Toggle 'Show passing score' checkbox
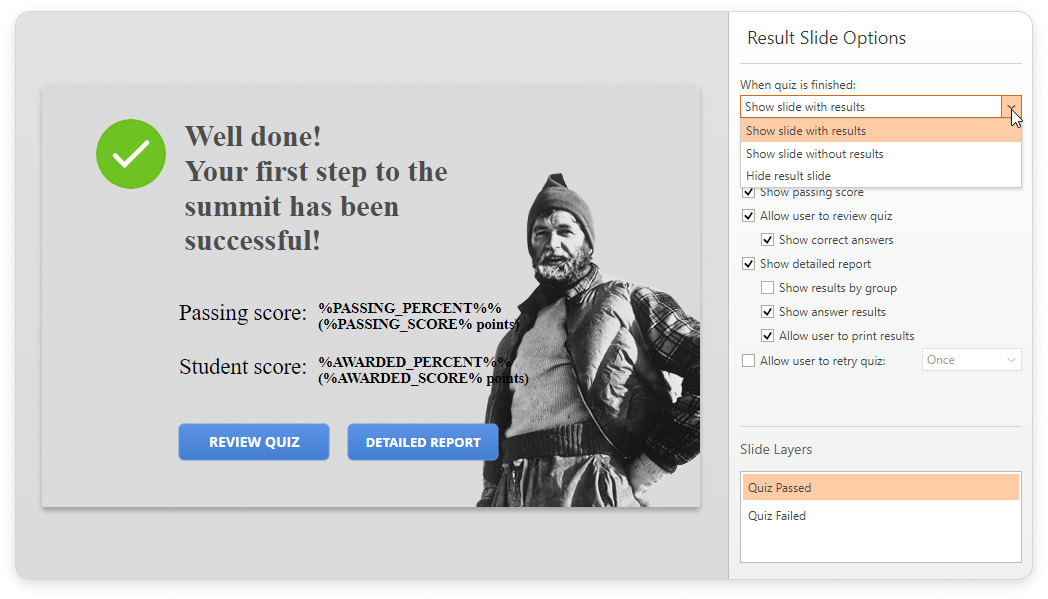Viewport: 1048px width, 599px height. tap(749, 192)
